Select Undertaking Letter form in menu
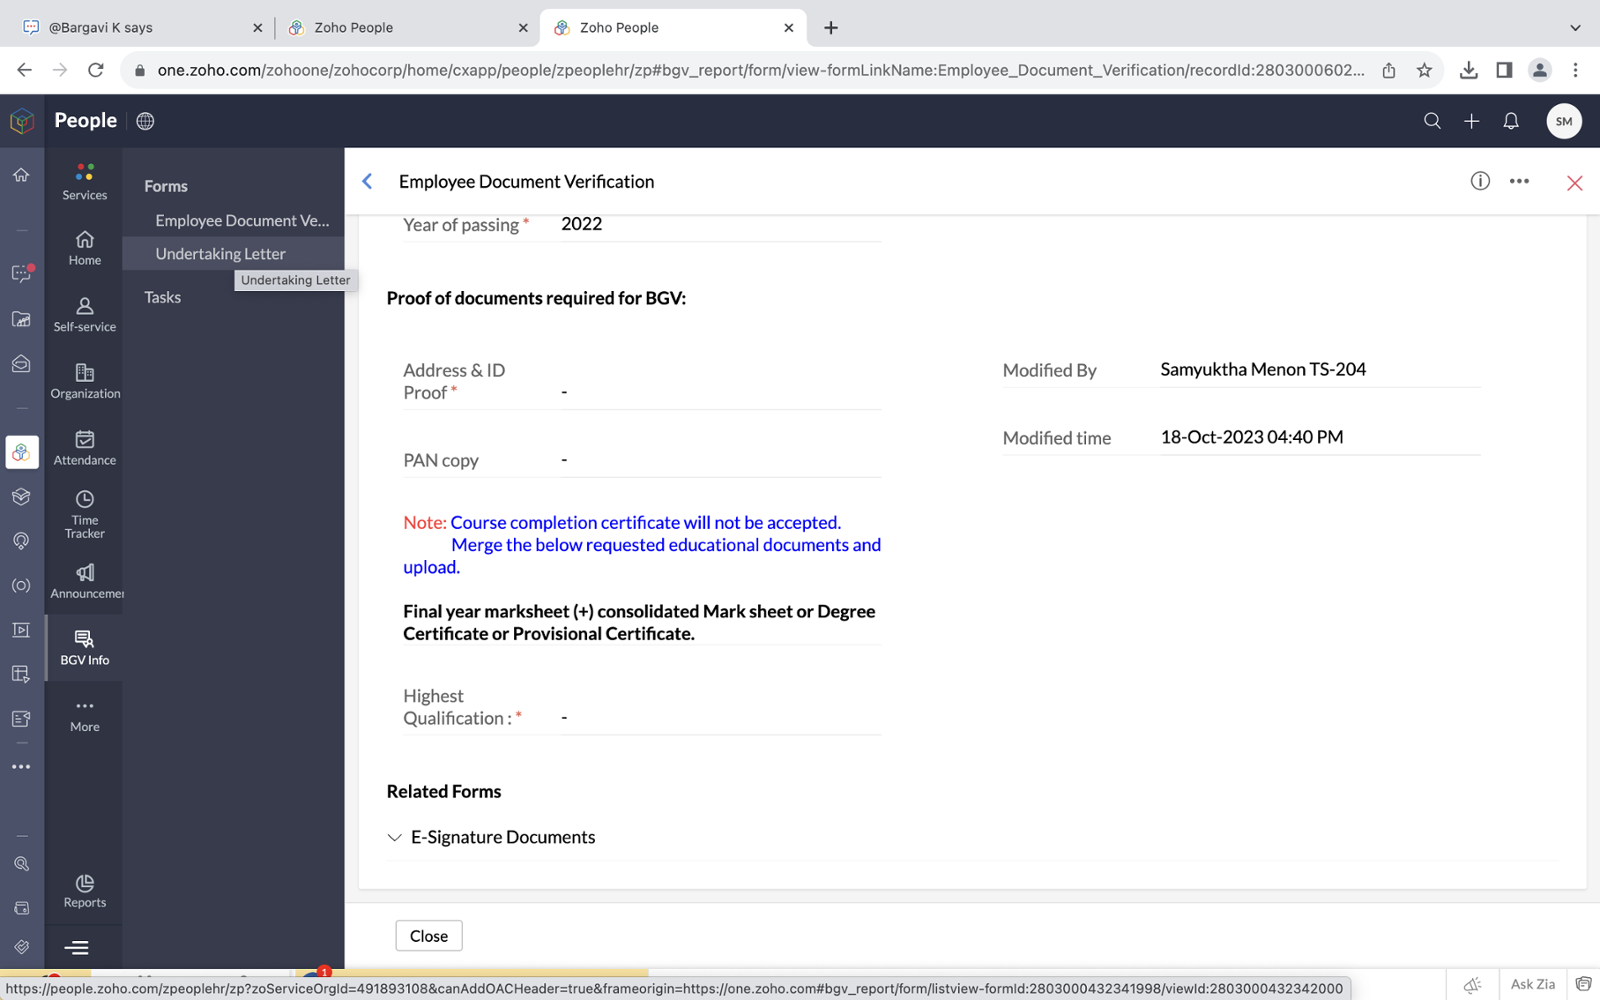The height and width of the screenshot is (1000, 1600). pyautogui.click(x=220, y=254)
